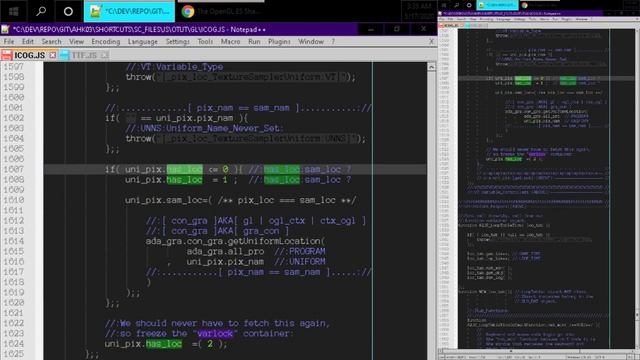Open the Edit menu
Image resolution: width=640 pixels, height=360 pixels.
coord(28,42)
